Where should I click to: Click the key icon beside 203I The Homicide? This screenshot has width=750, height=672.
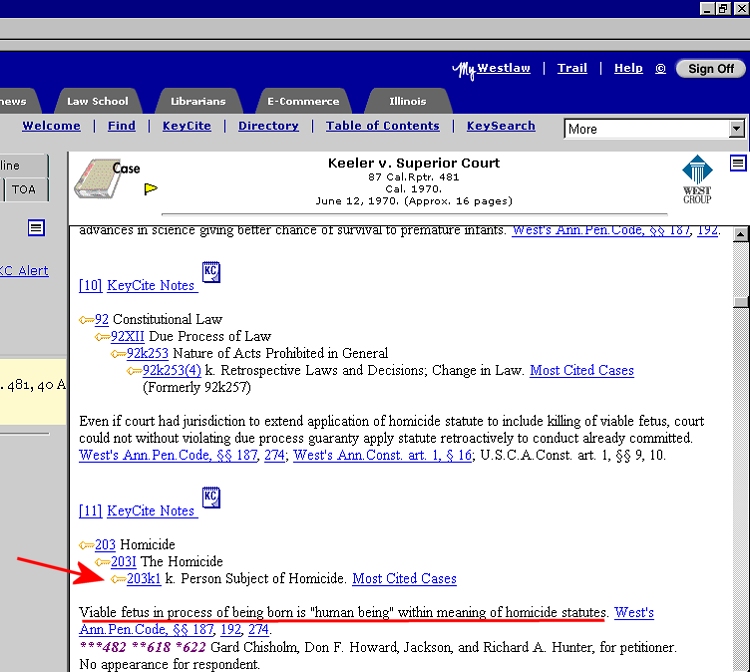(102, 562)
